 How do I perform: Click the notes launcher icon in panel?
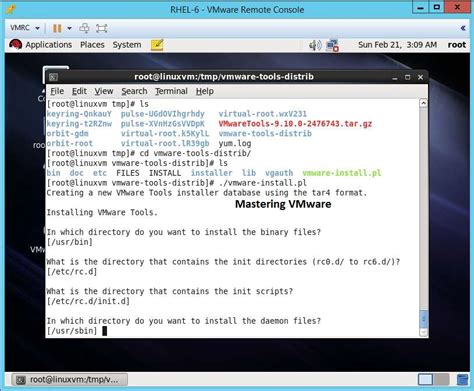157,45
